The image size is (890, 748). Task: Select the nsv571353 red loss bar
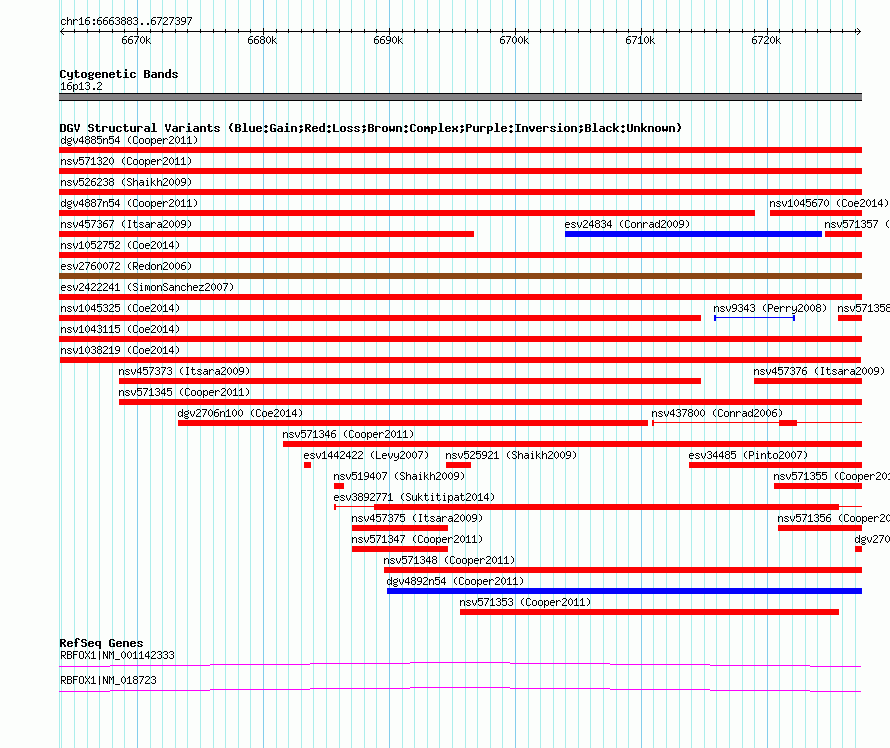pyautogui.click(x=649, y=612)
